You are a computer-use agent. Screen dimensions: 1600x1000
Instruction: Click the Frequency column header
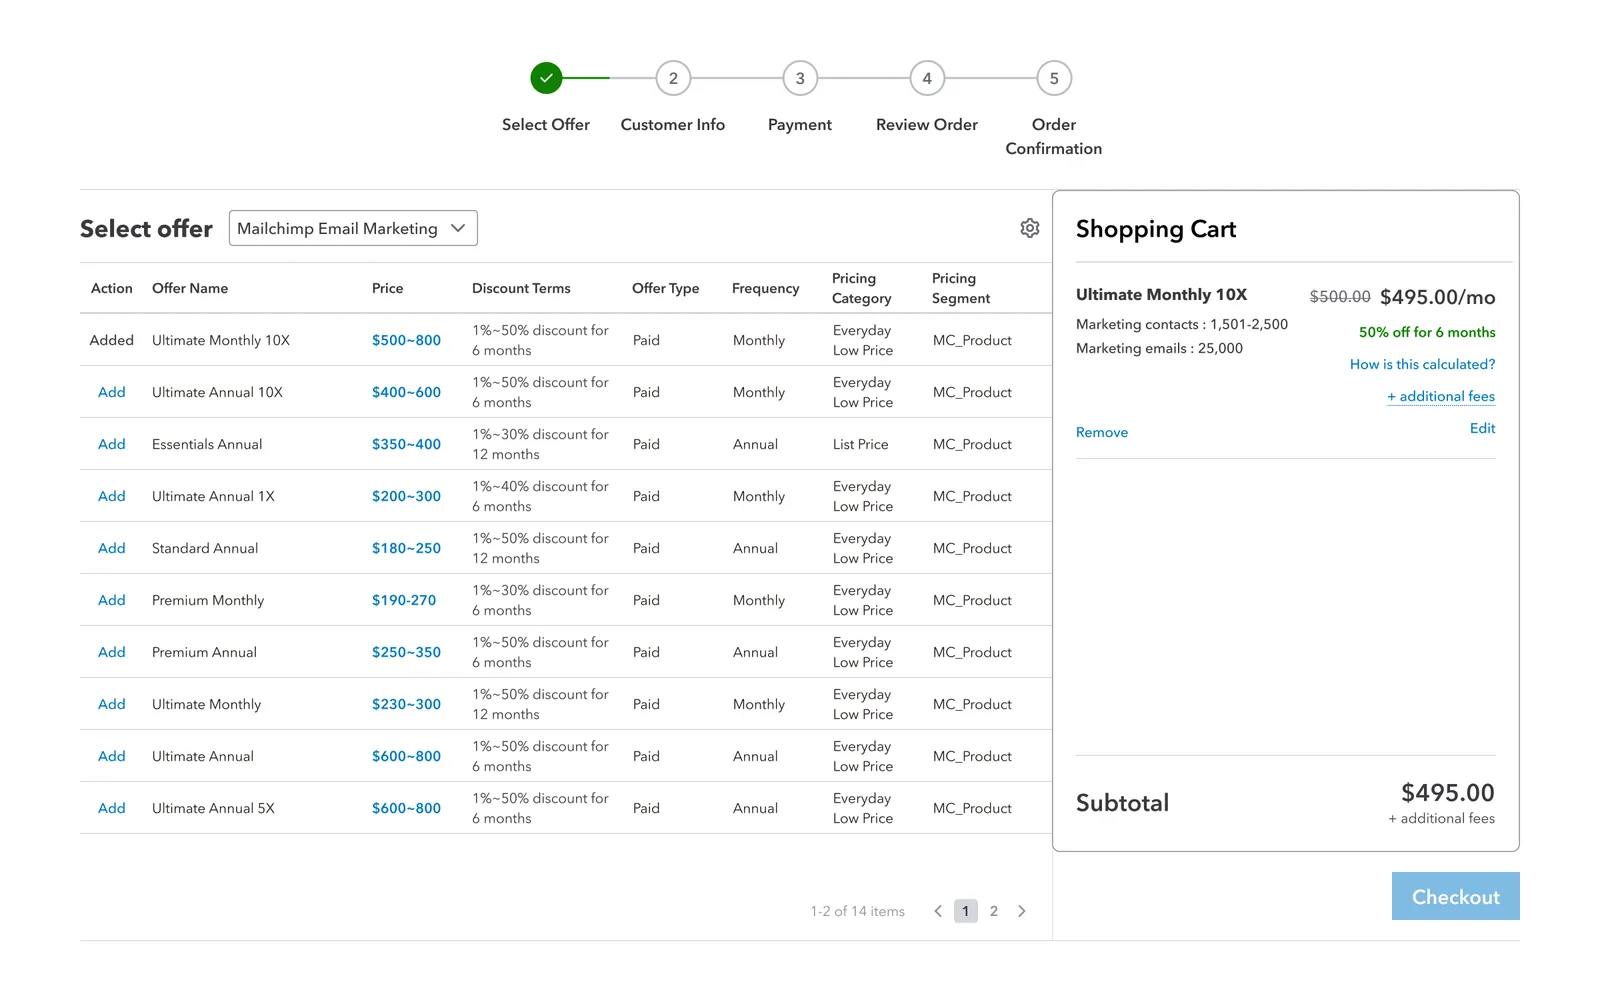766,288
